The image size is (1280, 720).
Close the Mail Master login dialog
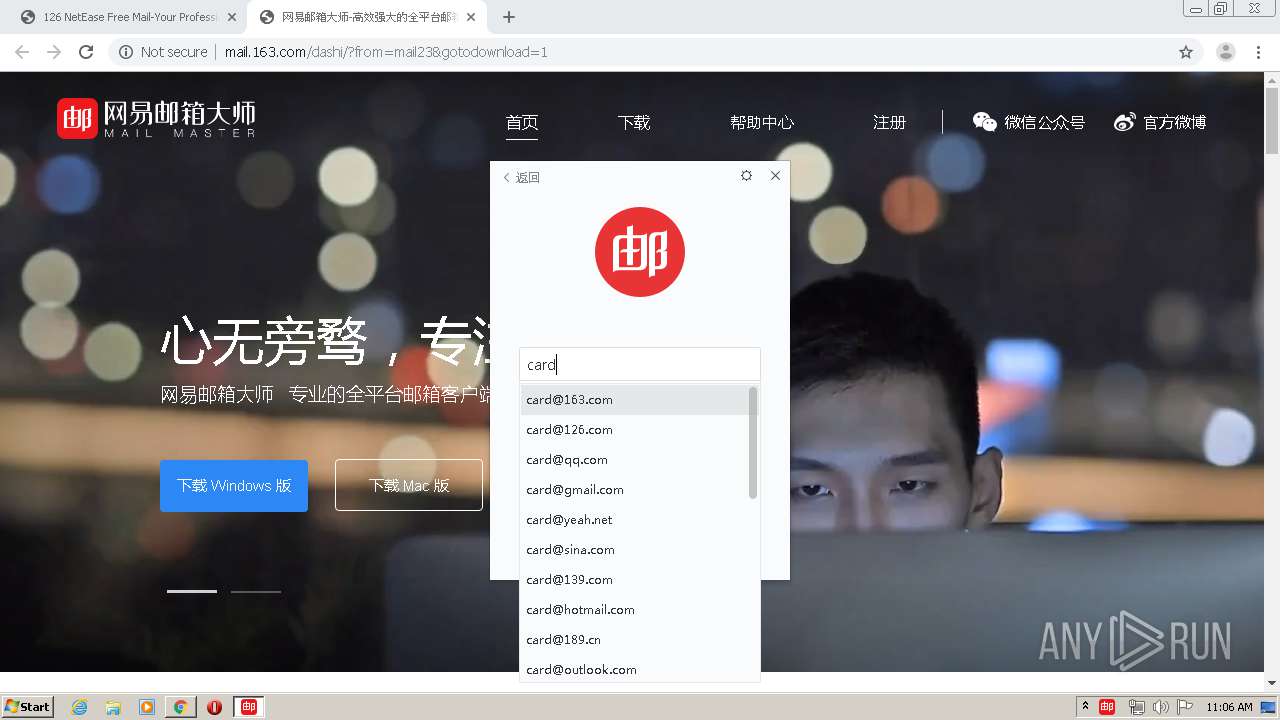click(x=775, y=175)
